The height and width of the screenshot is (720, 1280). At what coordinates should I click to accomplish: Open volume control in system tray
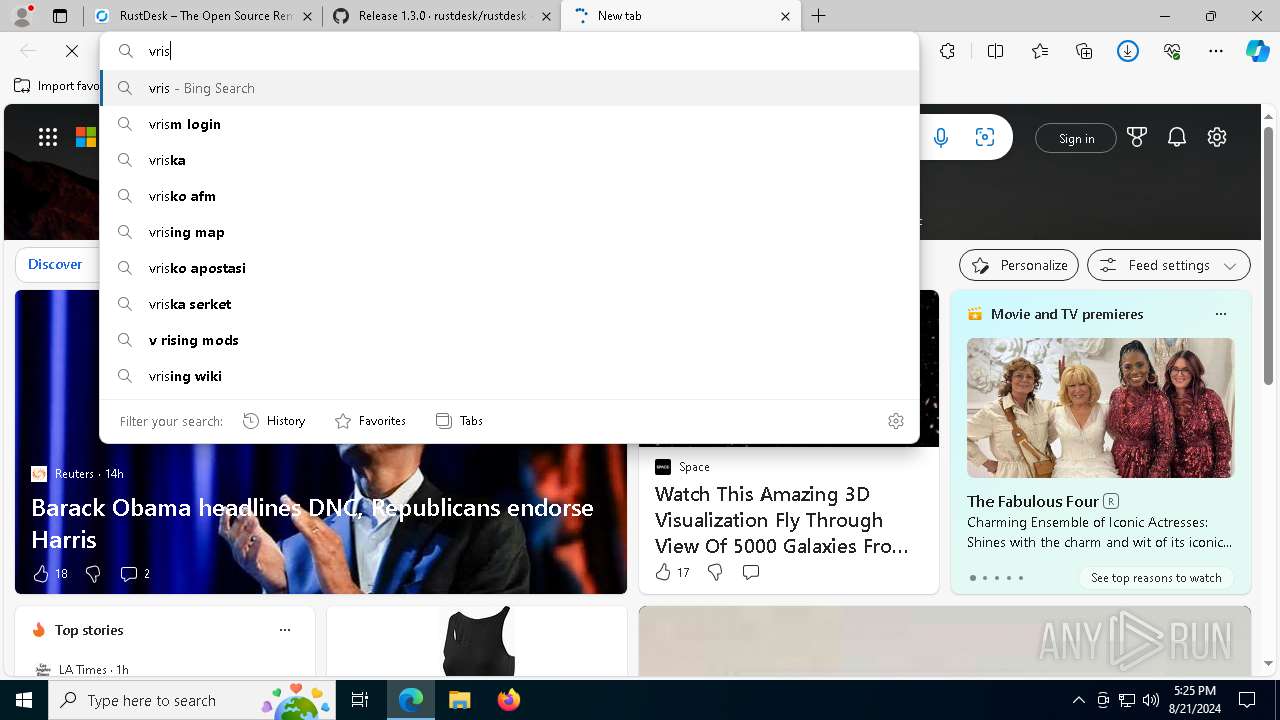coord(1151,700)
